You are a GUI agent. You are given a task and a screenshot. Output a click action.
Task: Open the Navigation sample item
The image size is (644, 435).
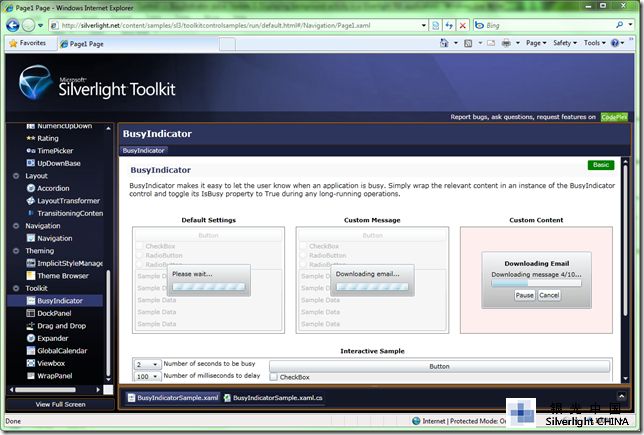click(55, 239)
